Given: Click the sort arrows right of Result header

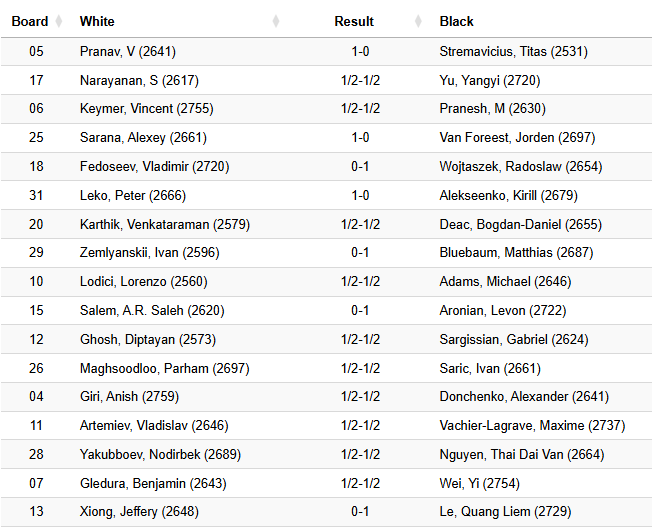Looking at the screenshot, I should click(418, 21).
